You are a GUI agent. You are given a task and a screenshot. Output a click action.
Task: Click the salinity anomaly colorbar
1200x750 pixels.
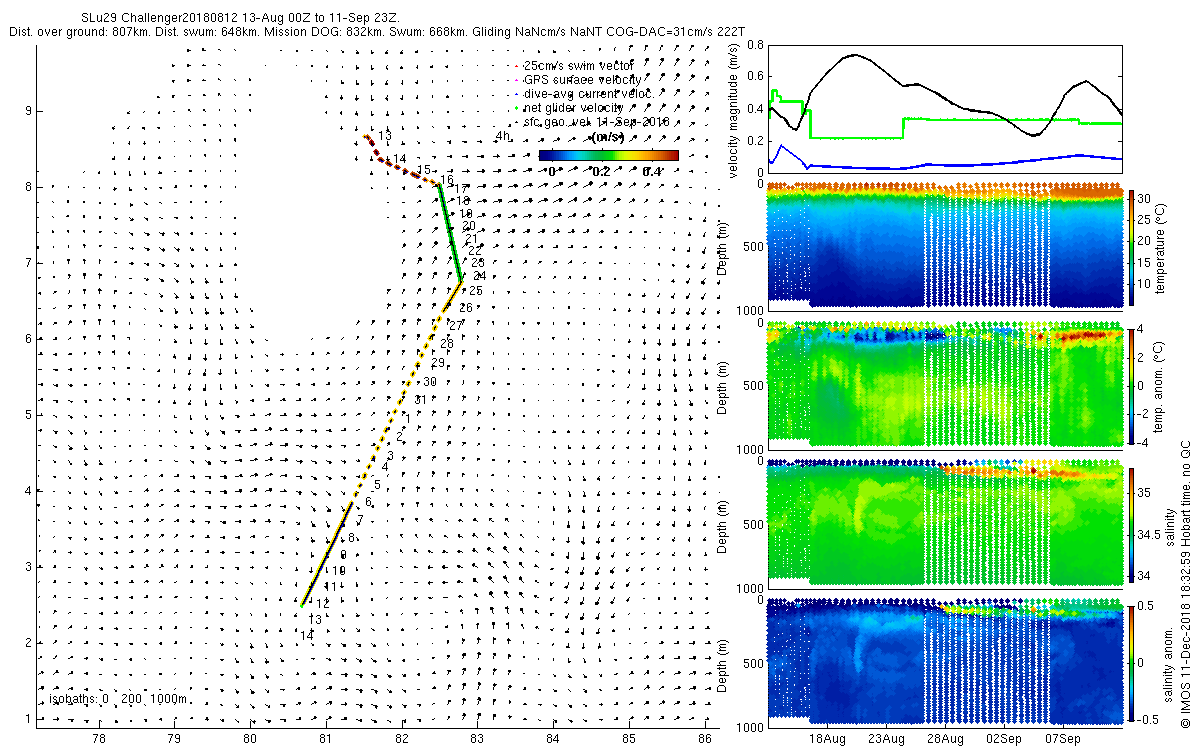tap(1131, 662)
